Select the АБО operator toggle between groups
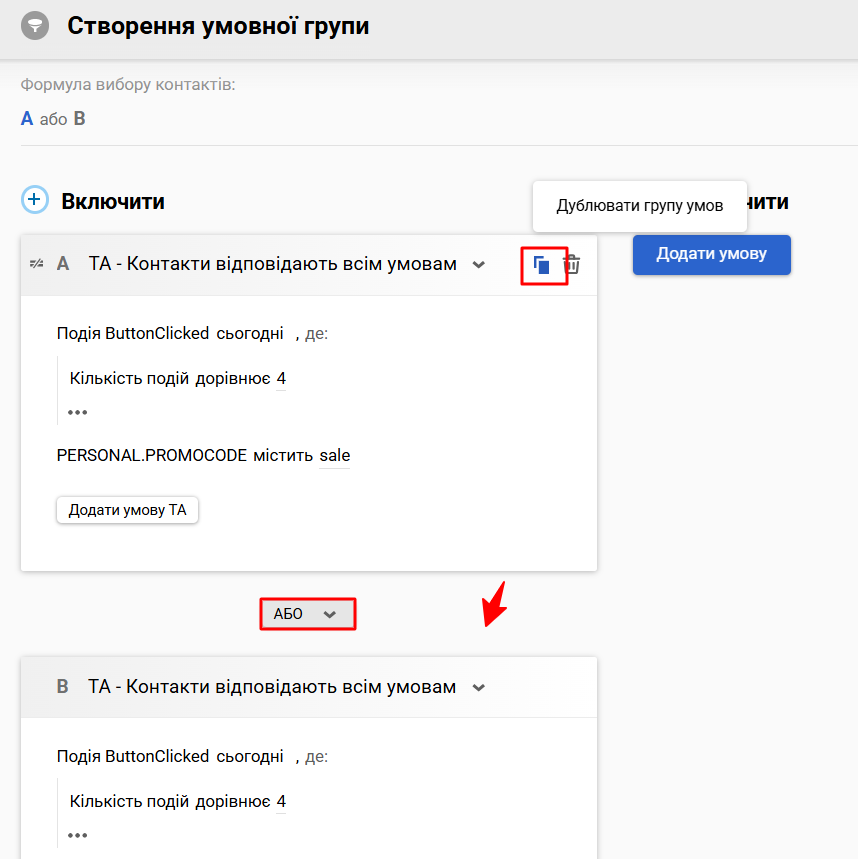Screen dimensions: 858x859 click(307, 614)
